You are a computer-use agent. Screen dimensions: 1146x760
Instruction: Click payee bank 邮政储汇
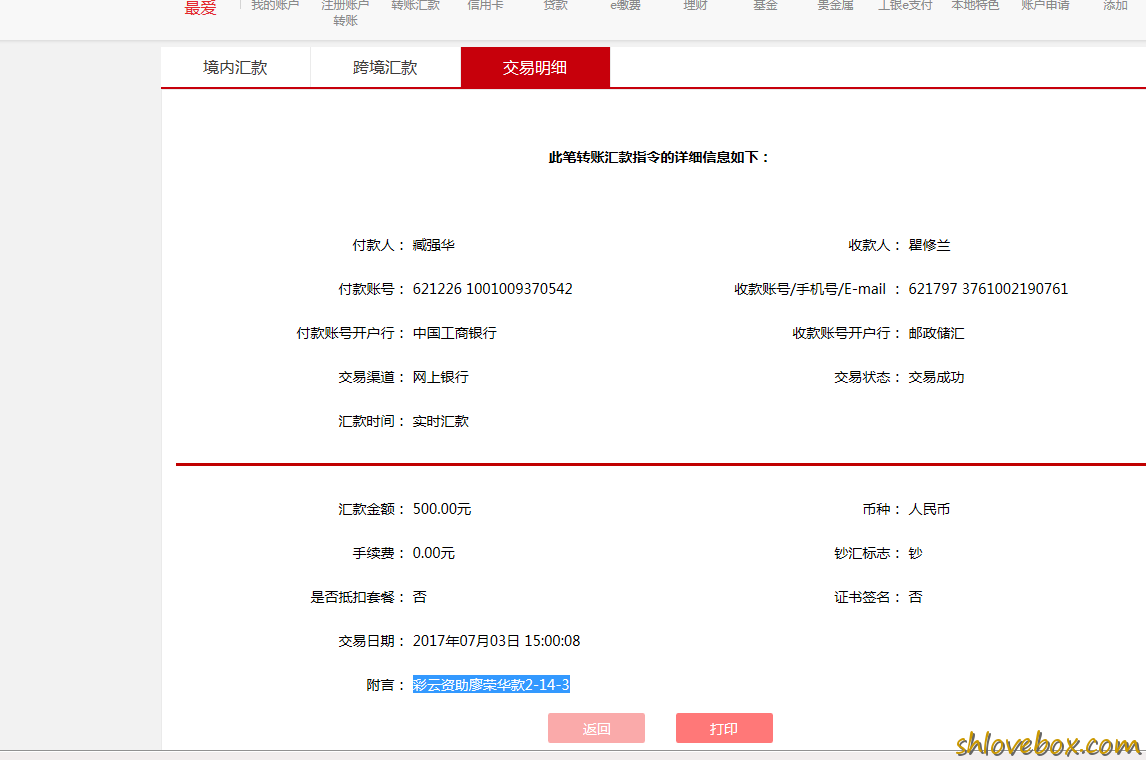pyautogui.click(x=936, y=333)
